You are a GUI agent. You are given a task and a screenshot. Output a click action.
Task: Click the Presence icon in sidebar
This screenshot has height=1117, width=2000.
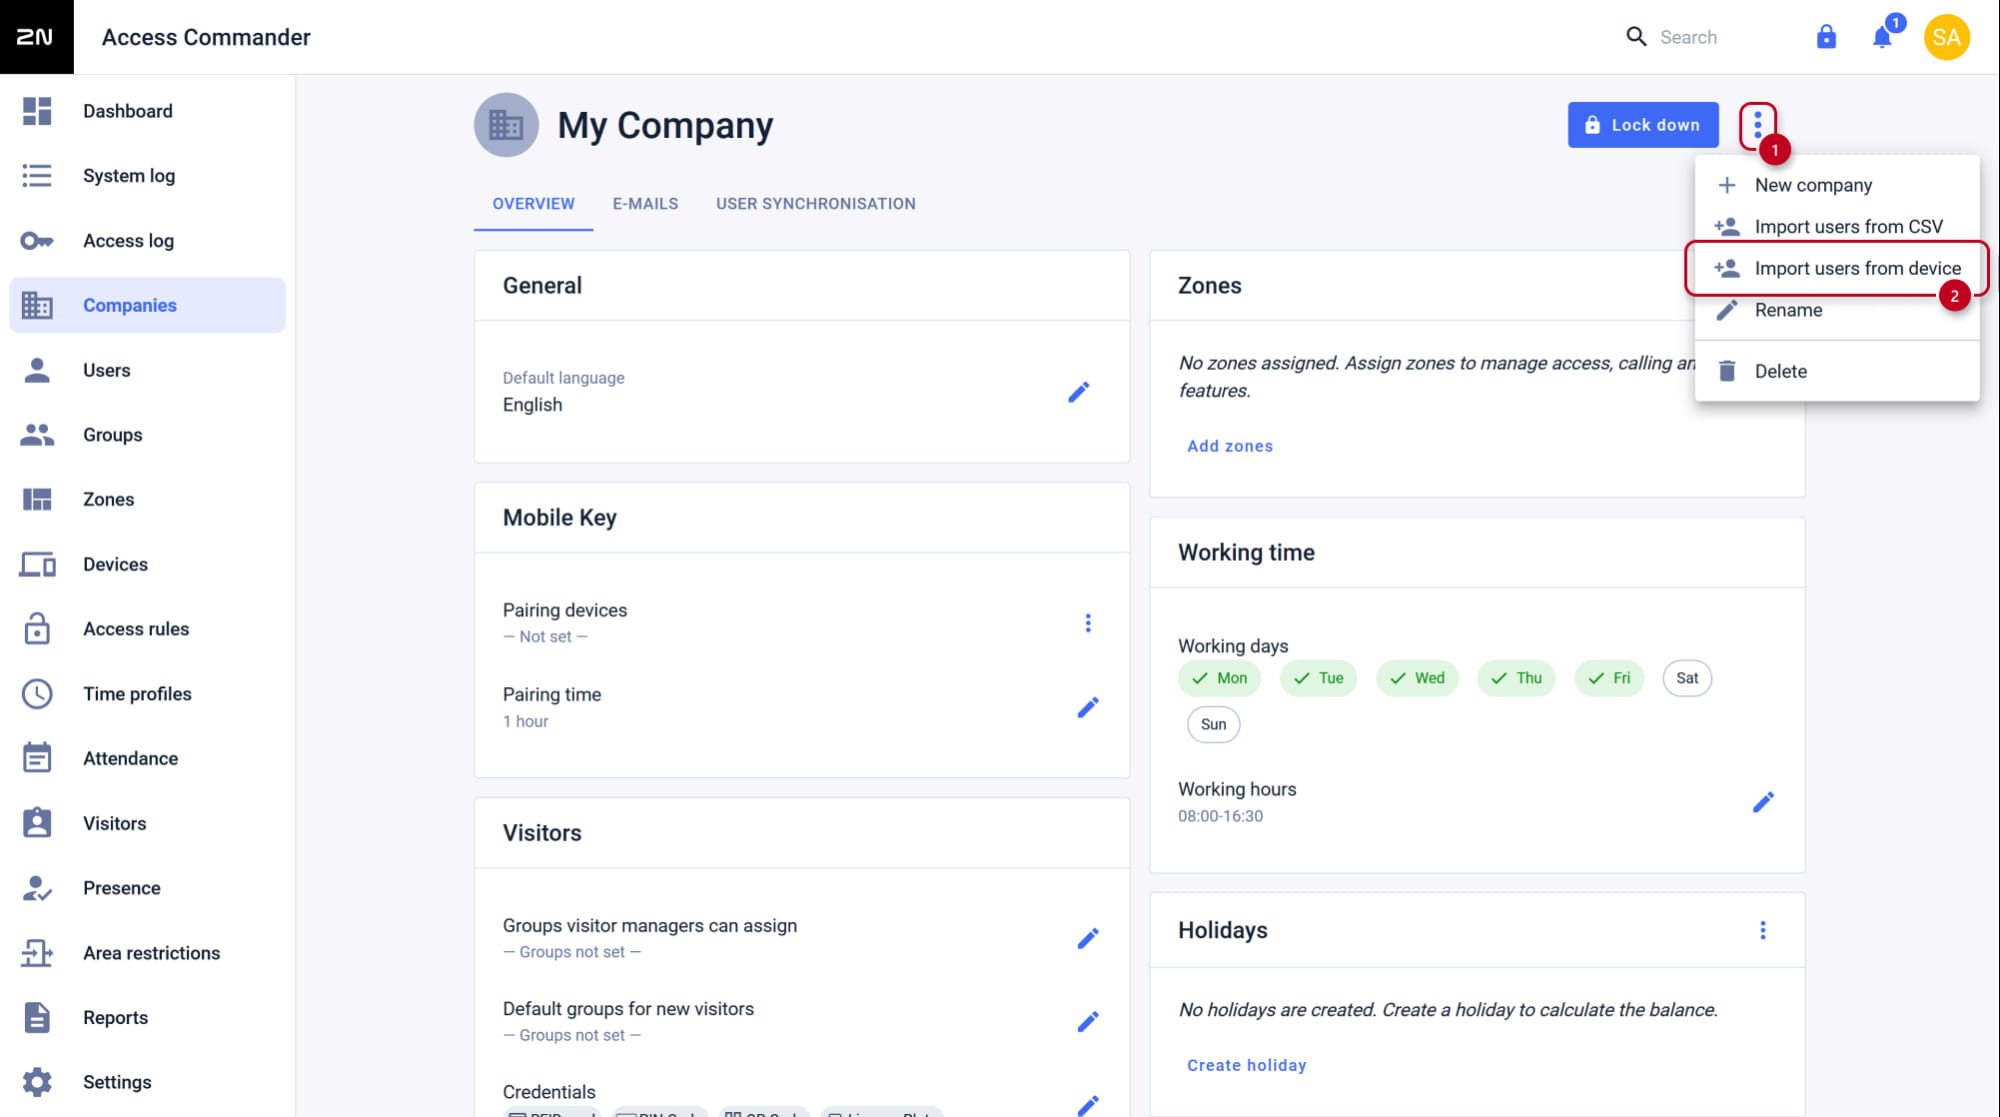point(37,888)
